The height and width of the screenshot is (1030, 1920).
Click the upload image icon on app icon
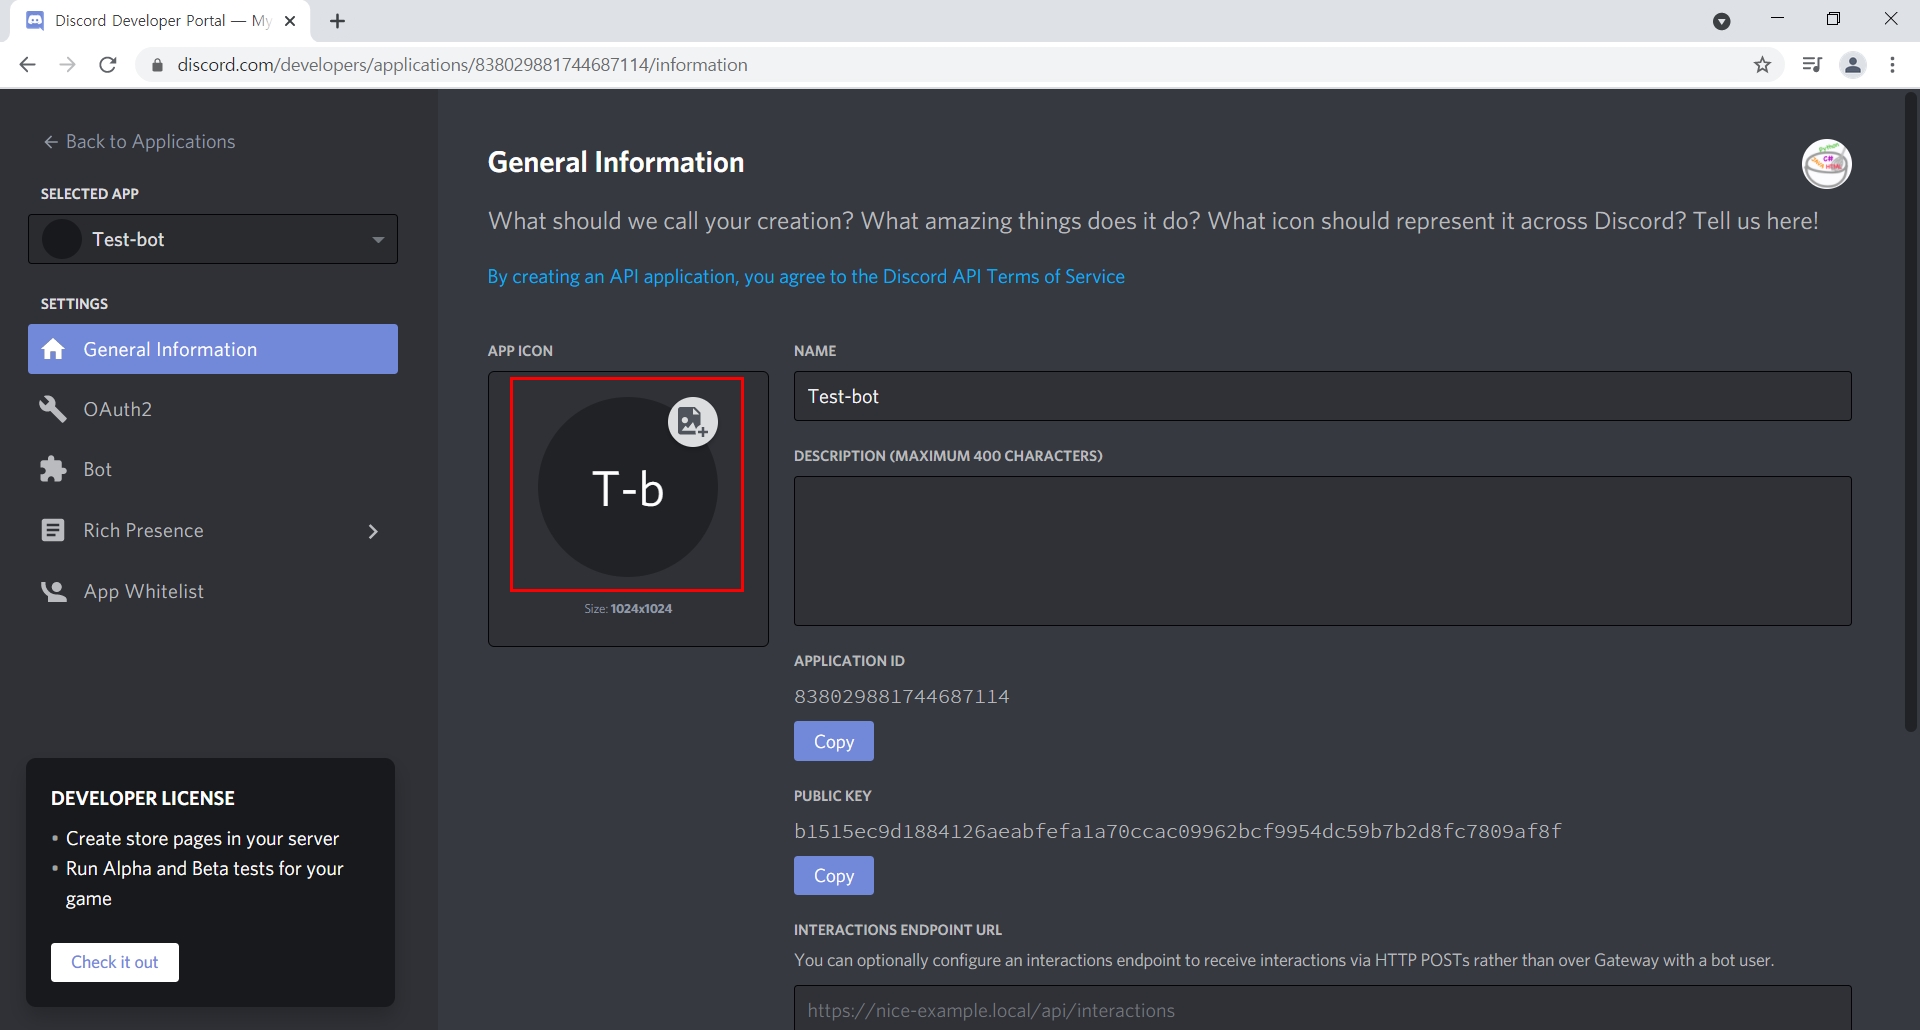point(692,422)
